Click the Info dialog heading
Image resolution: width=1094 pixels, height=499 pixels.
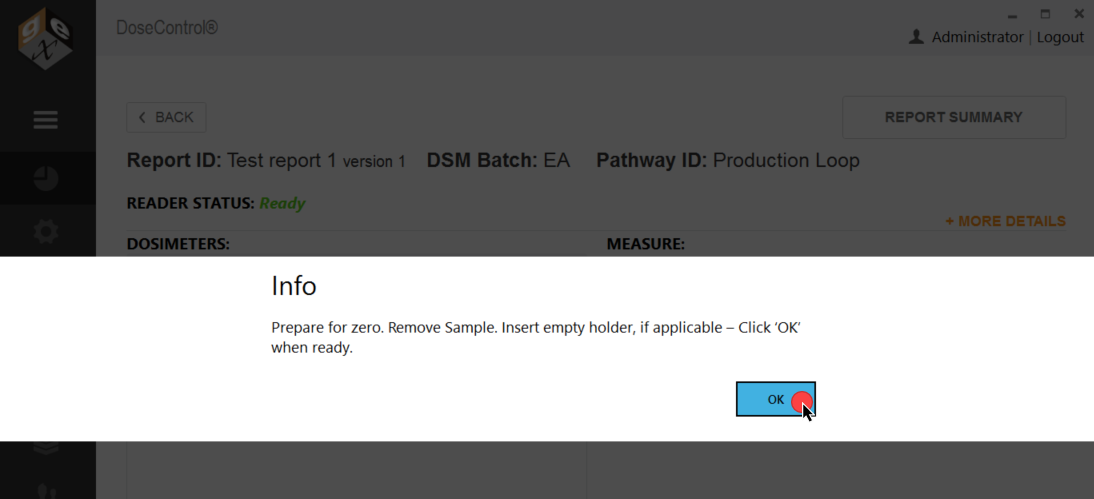(294, 285)
